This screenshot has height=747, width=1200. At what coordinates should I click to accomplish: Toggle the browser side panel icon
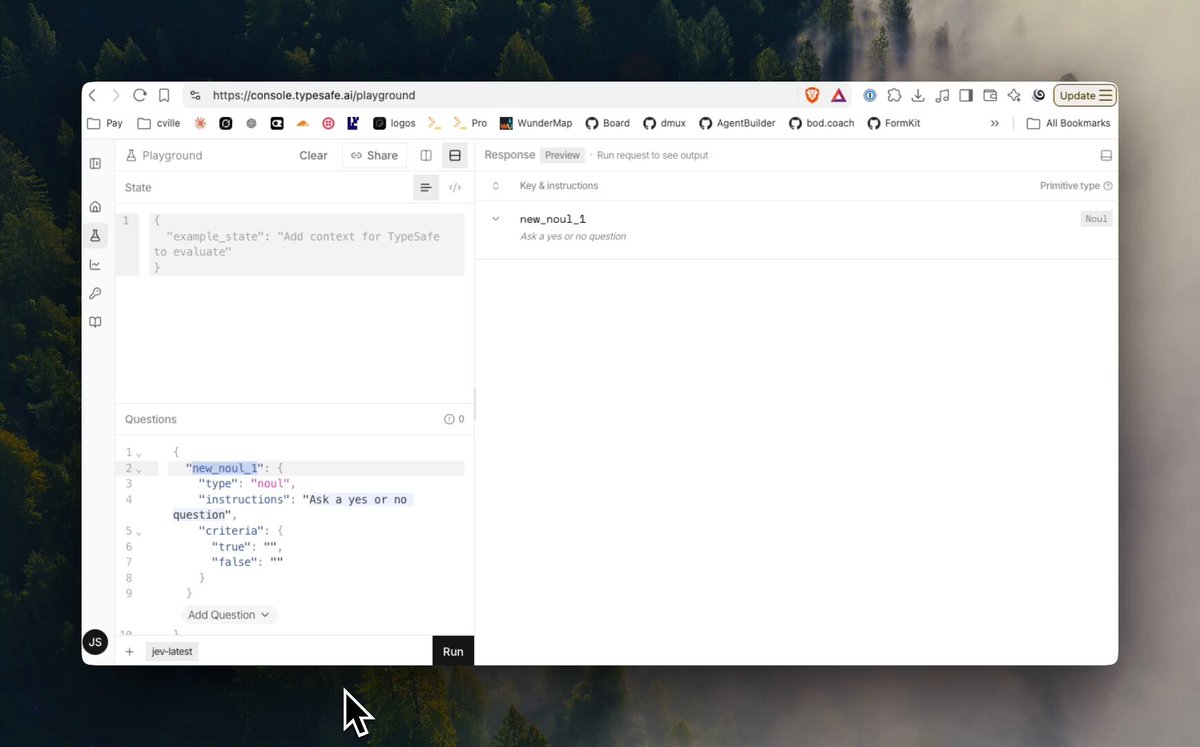pyautogui.click(x=966, y=96)
